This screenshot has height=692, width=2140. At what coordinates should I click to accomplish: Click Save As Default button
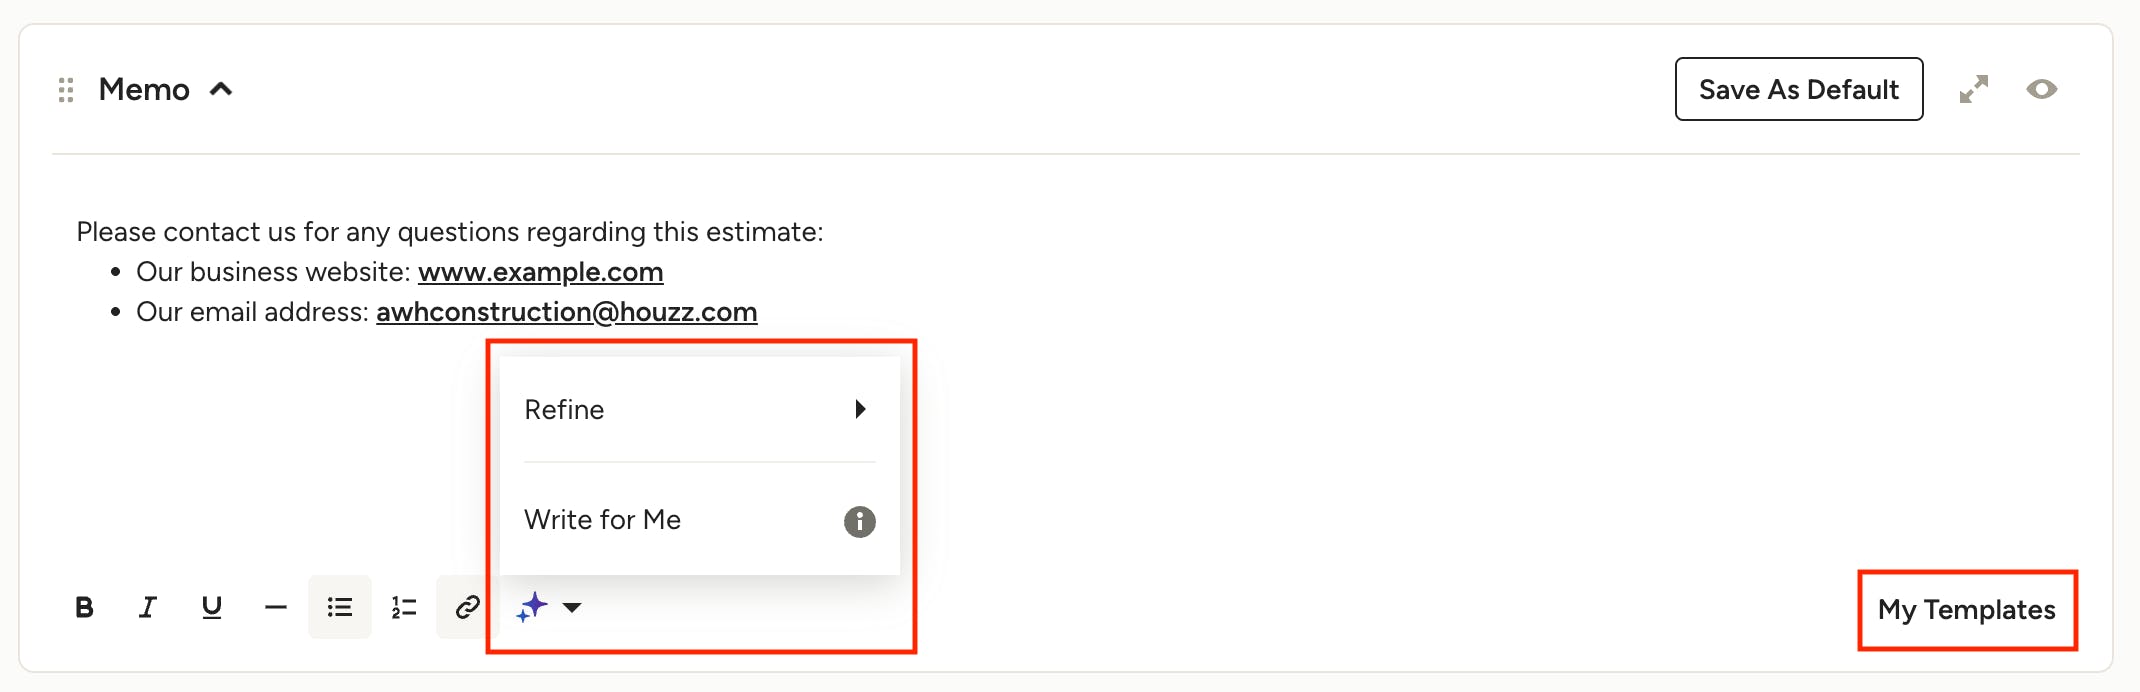1799,89
